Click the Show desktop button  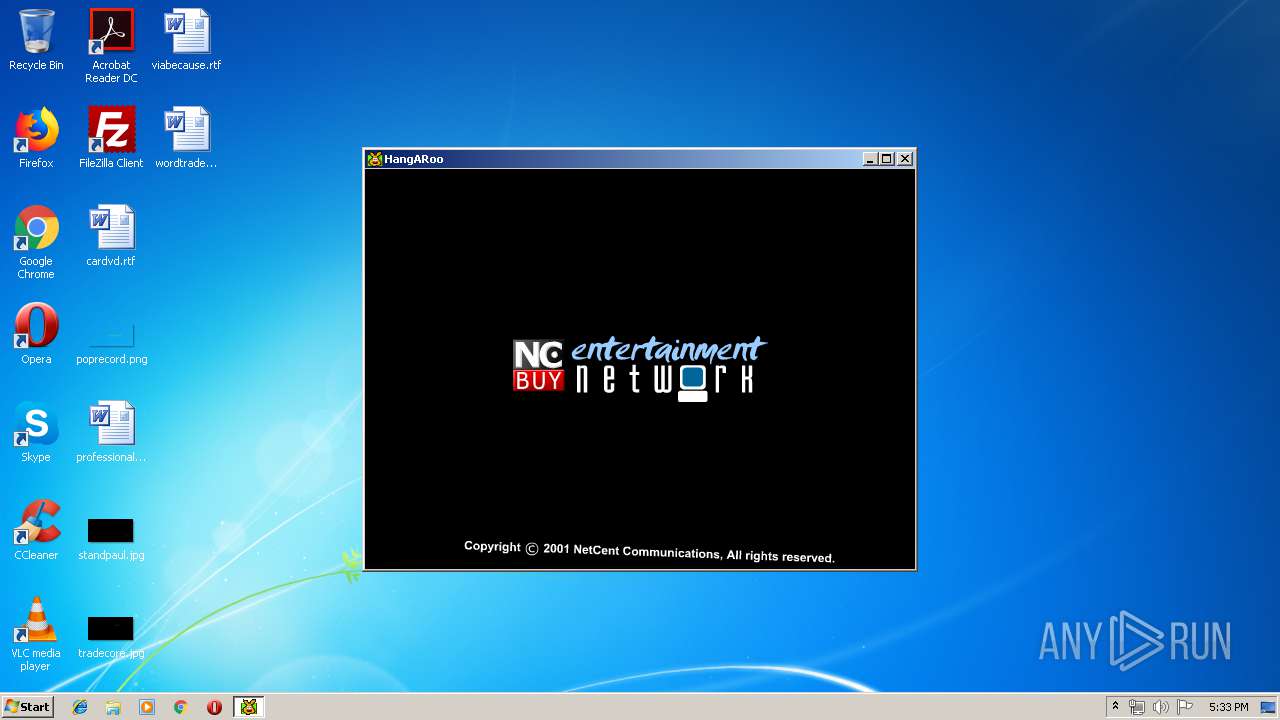tap(1269, 707)
